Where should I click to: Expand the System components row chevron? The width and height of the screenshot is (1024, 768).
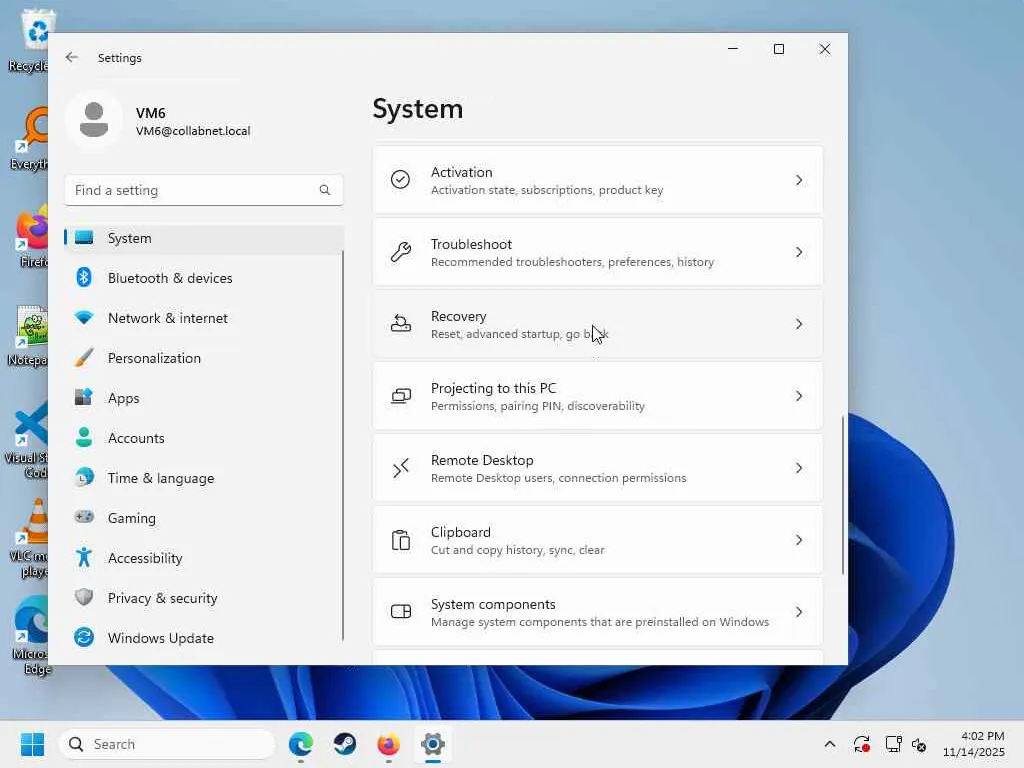point(799,612)
